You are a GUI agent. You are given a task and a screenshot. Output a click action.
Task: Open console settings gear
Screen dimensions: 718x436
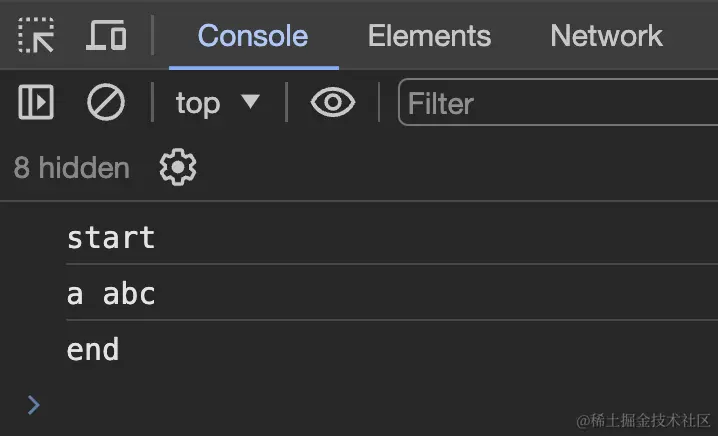(178, 167)
